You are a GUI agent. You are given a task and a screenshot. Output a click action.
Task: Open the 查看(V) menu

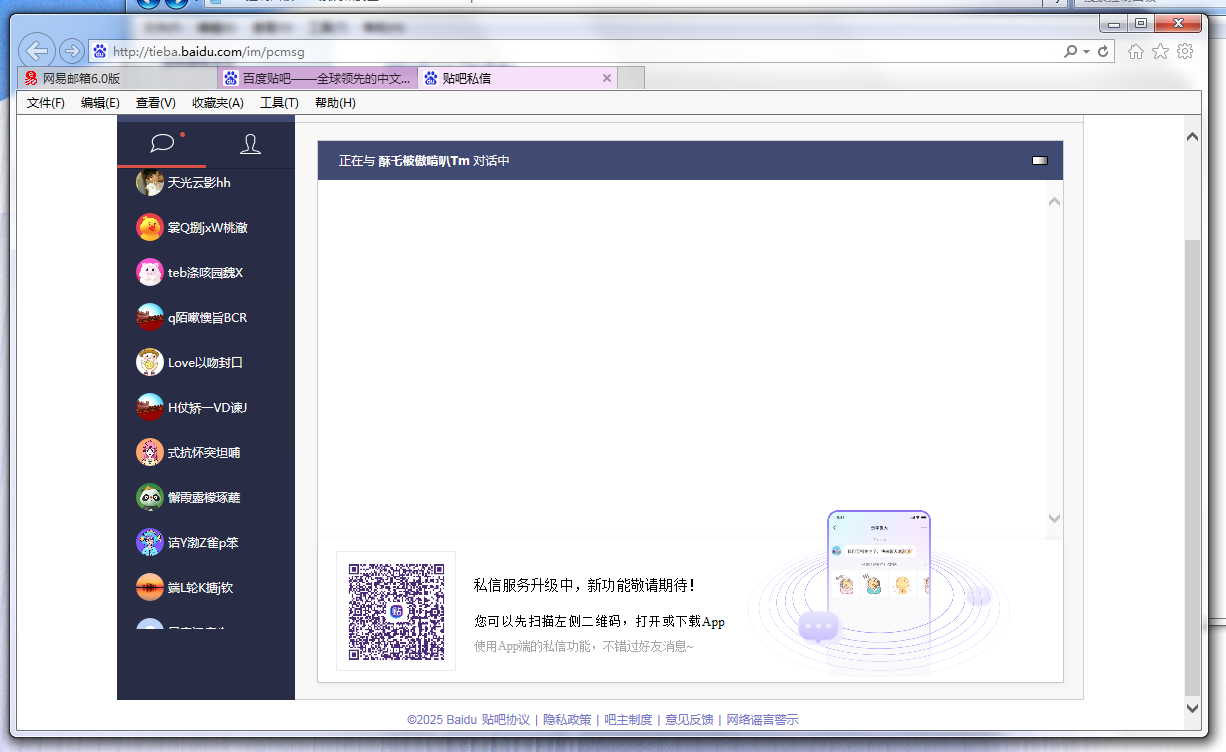(156, 103)
